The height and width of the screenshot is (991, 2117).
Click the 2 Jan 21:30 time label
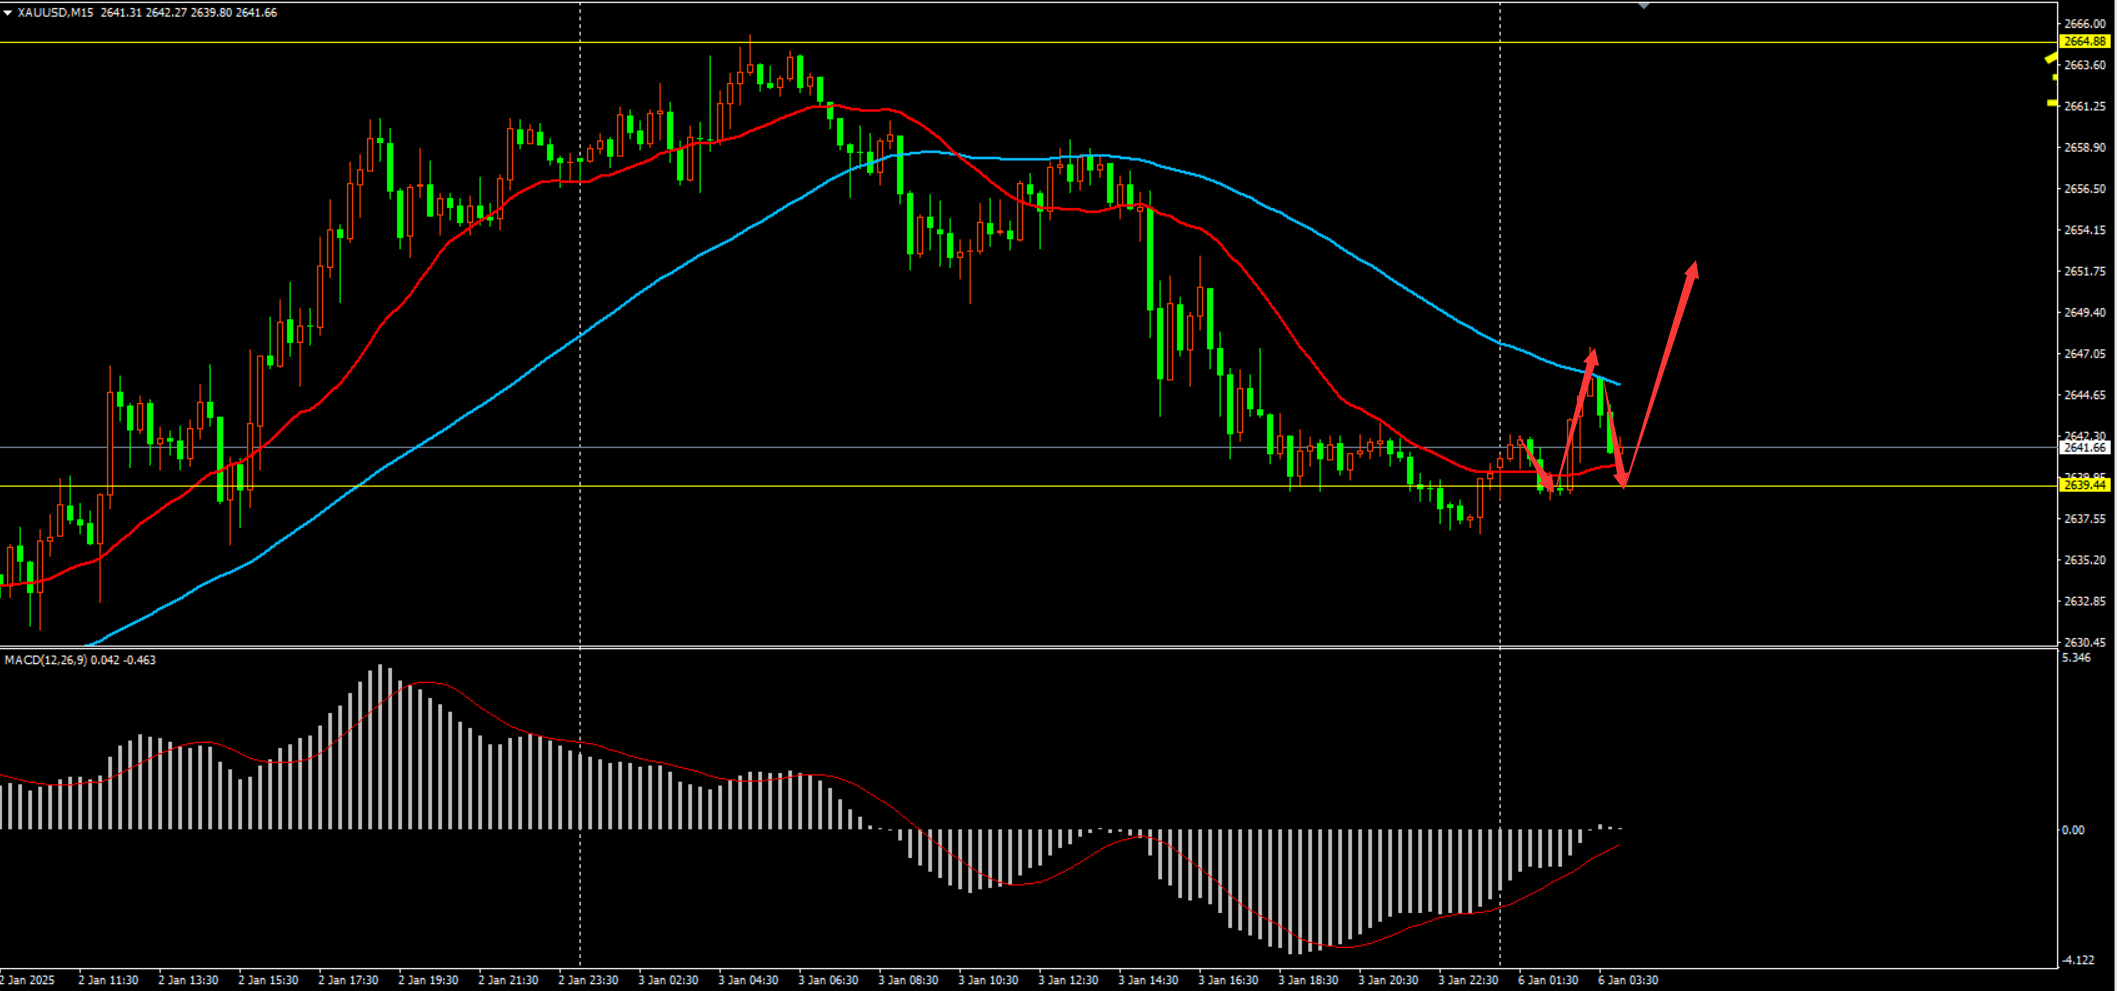point(508,980)
